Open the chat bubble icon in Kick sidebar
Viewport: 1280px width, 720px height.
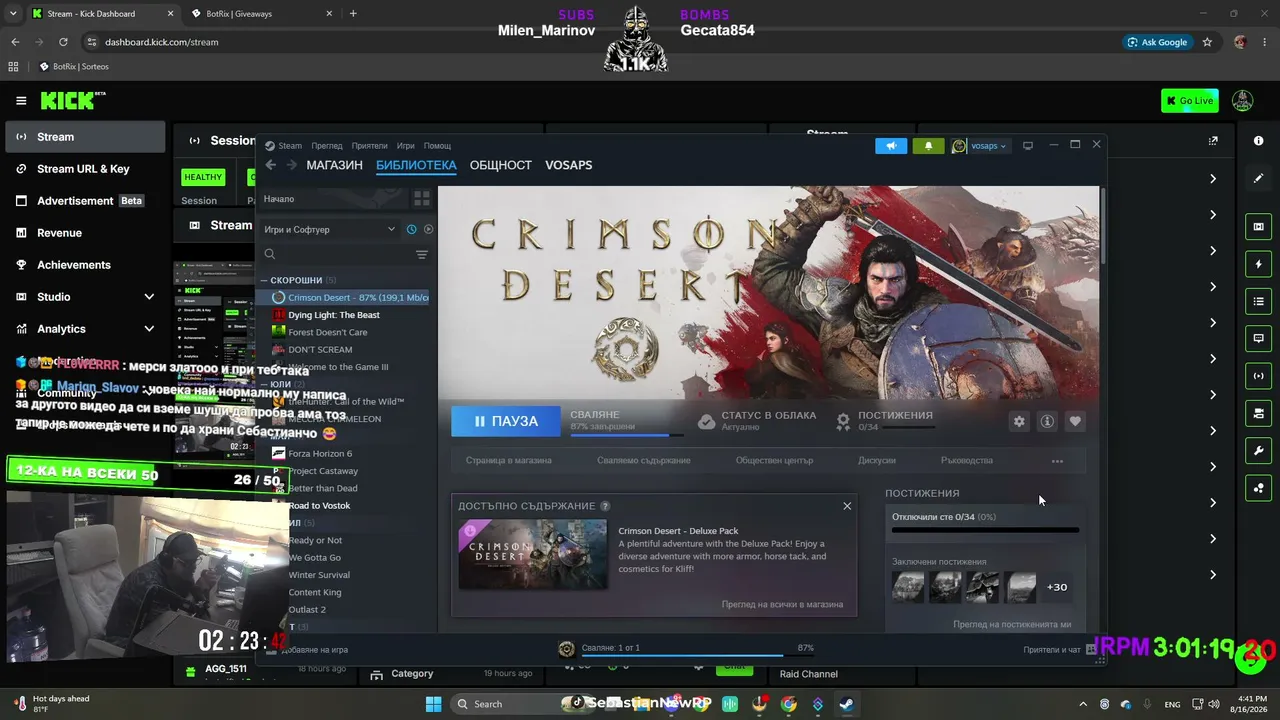(1258, 339)
